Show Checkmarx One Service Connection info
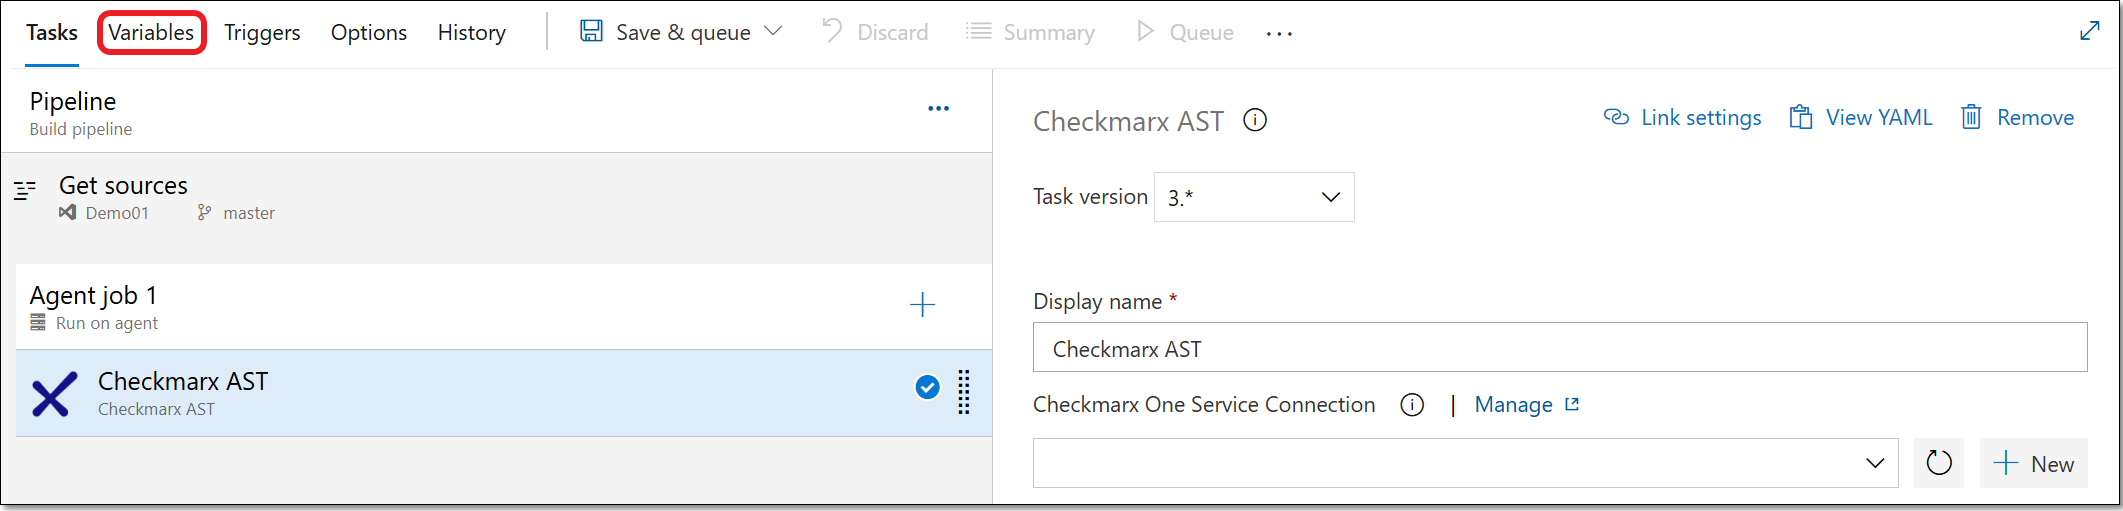The height and width of the screenshot is (511, 2123). [1412, 405]
